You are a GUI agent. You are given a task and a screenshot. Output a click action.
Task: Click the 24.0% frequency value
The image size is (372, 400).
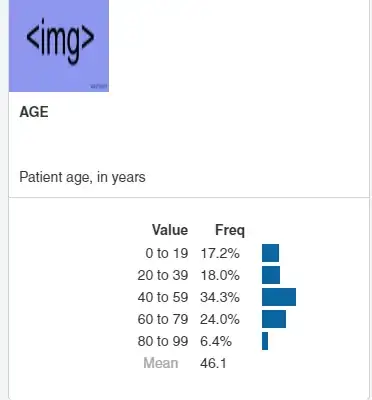(x=220, y=319)
